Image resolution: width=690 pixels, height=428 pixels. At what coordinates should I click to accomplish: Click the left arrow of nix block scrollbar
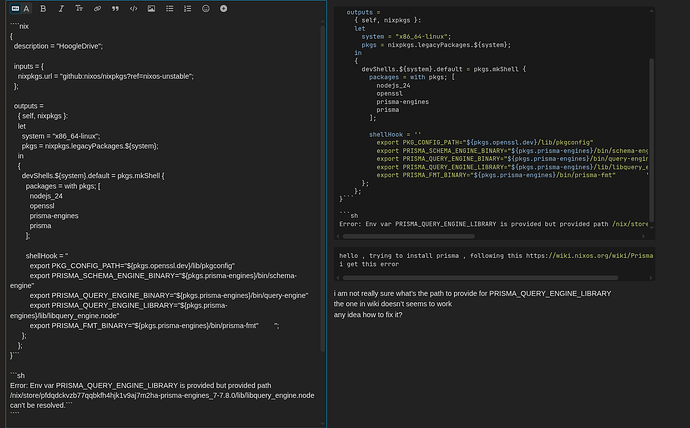coord(338,236)
